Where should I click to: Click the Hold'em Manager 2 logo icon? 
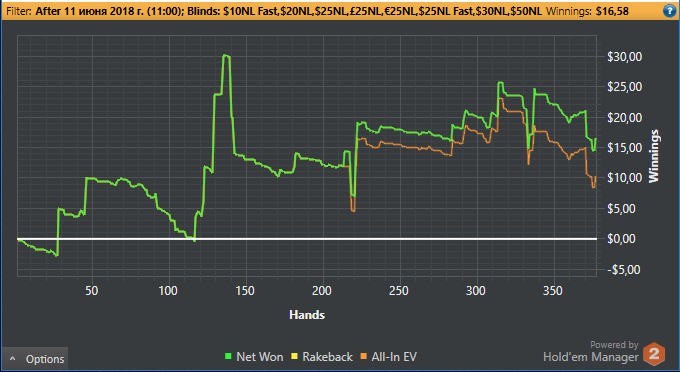pos(654,354)
